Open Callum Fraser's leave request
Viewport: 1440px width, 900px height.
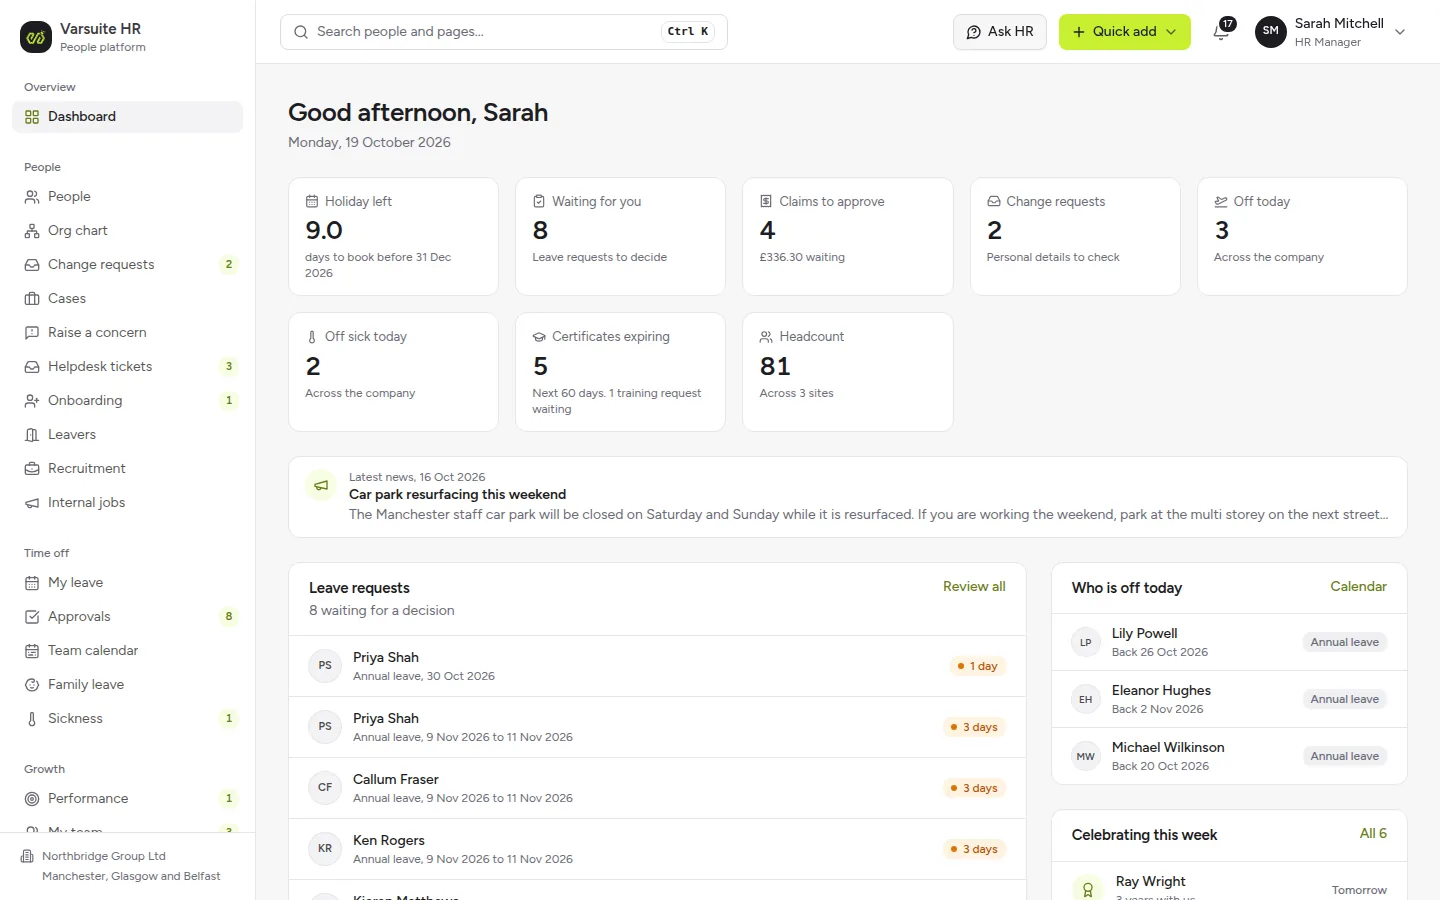pyautogui.click(x=657, y=788)
